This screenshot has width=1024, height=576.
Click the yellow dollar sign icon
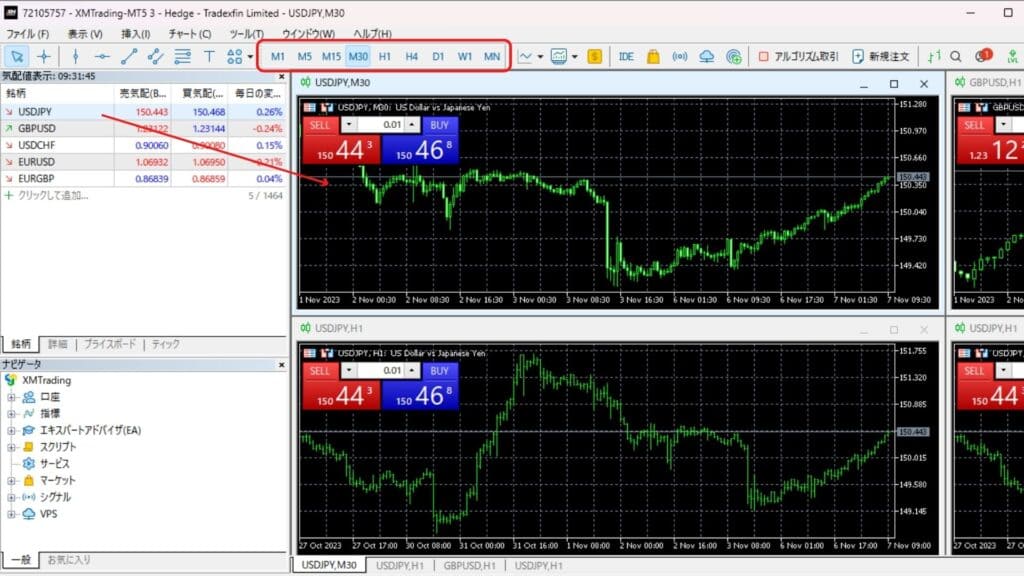click(x=594, y=57)
